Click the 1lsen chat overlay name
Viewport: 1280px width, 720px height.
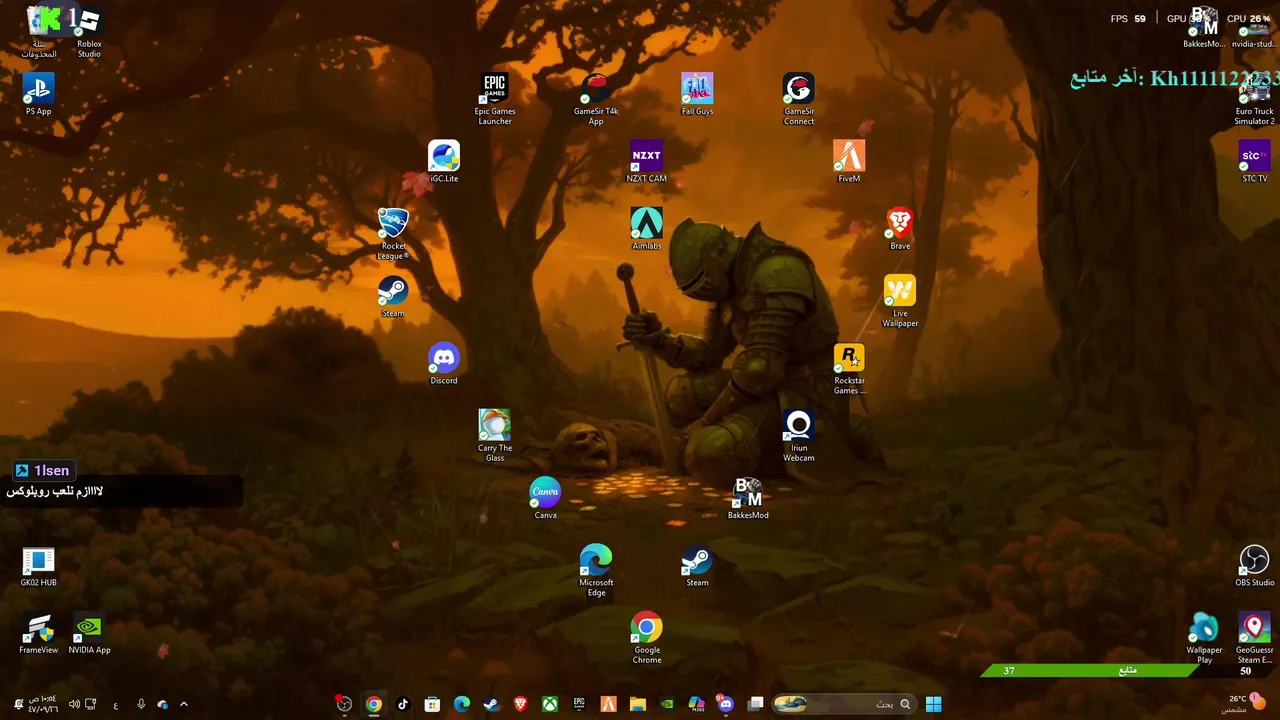[x=43, y=470]
